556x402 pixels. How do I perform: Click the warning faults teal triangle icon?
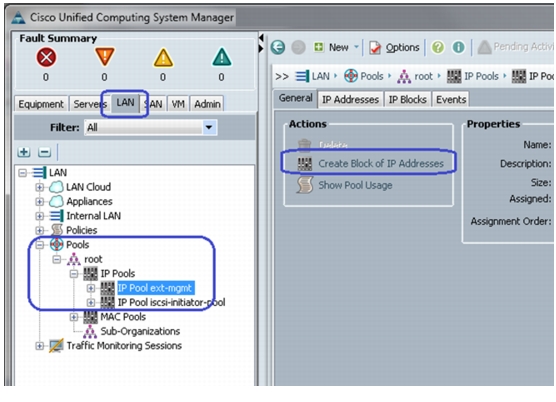pos(222,57)
